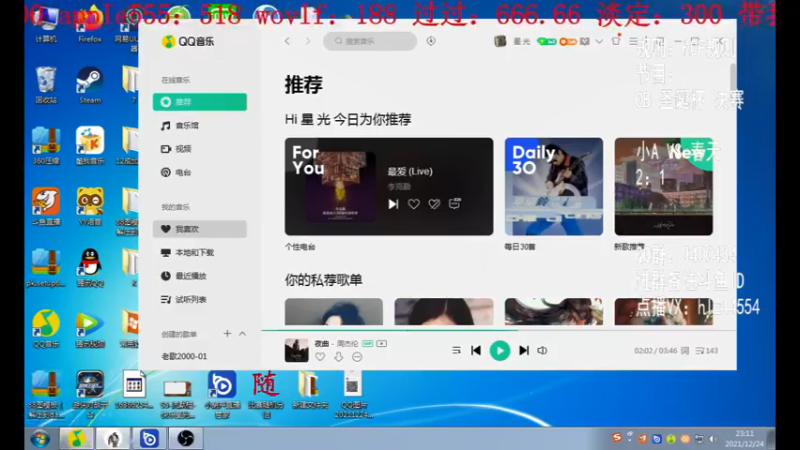
Task: Click the QQ音乐 desktop shortcut
Action: [x=46, y=330]
